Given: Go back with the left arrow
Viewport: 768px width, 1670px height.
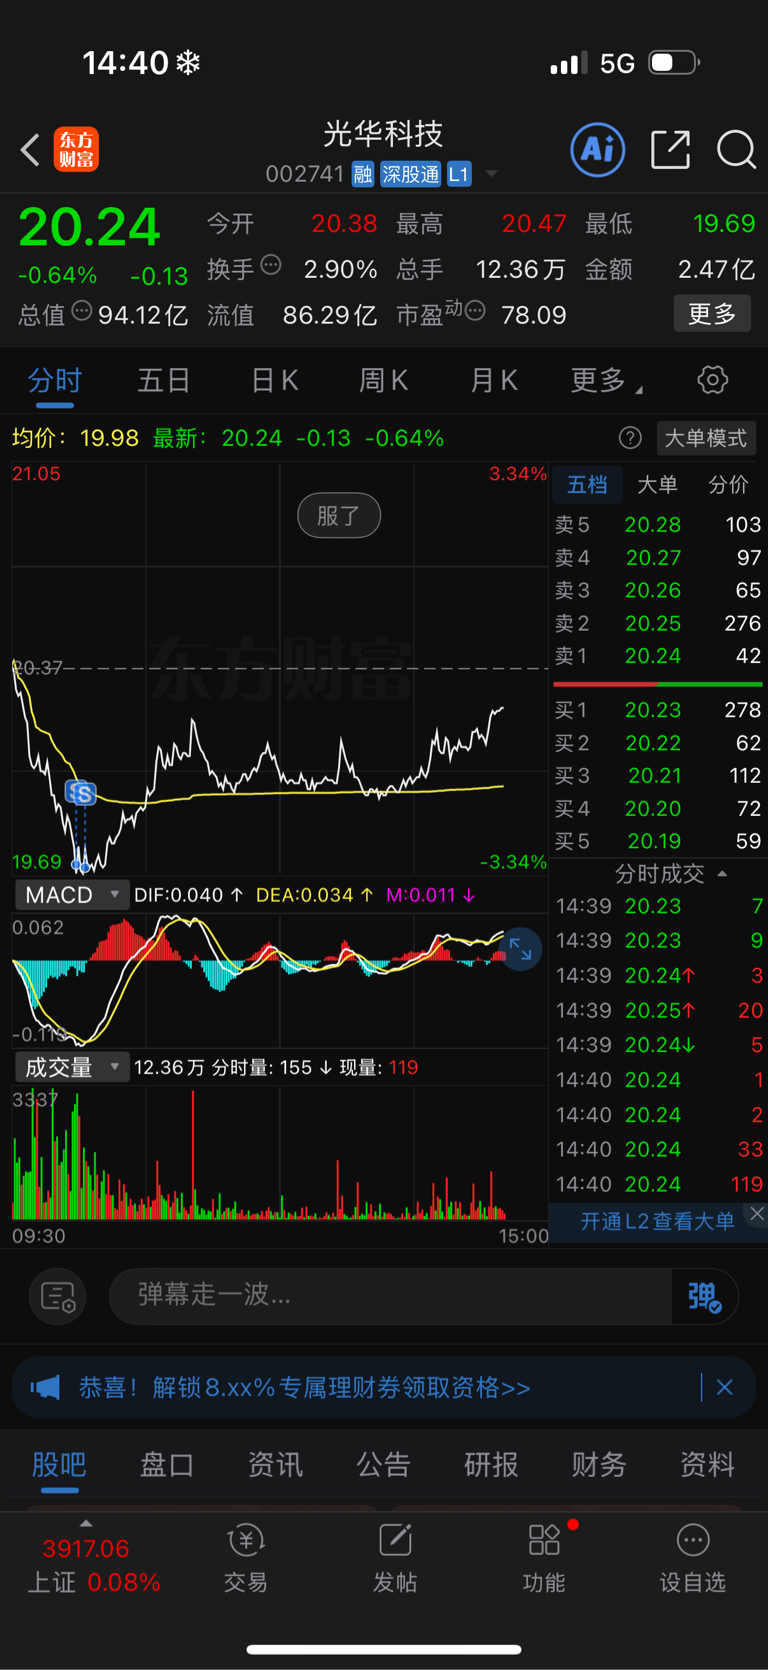Looking at the screenshot, I should (30, 150).
